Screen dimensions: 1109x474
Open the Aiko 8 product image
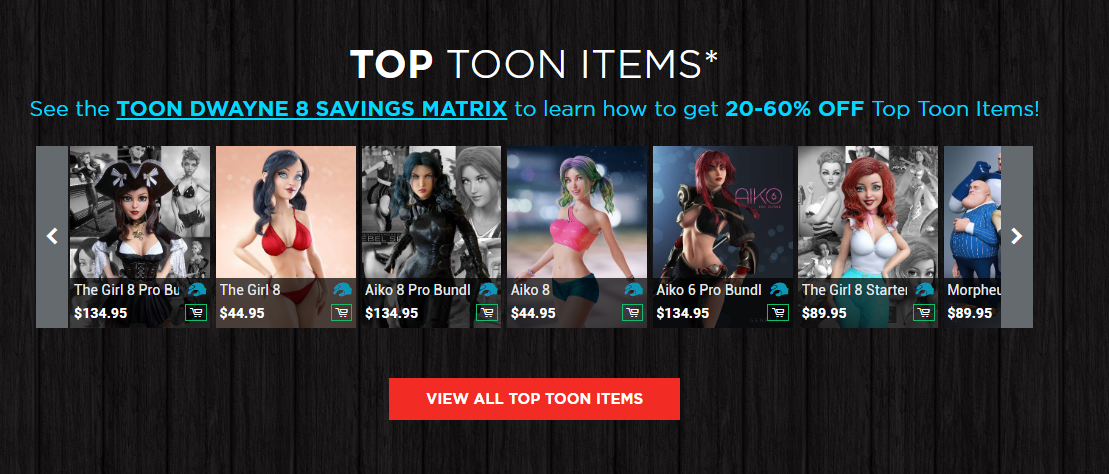click(577, 212)
